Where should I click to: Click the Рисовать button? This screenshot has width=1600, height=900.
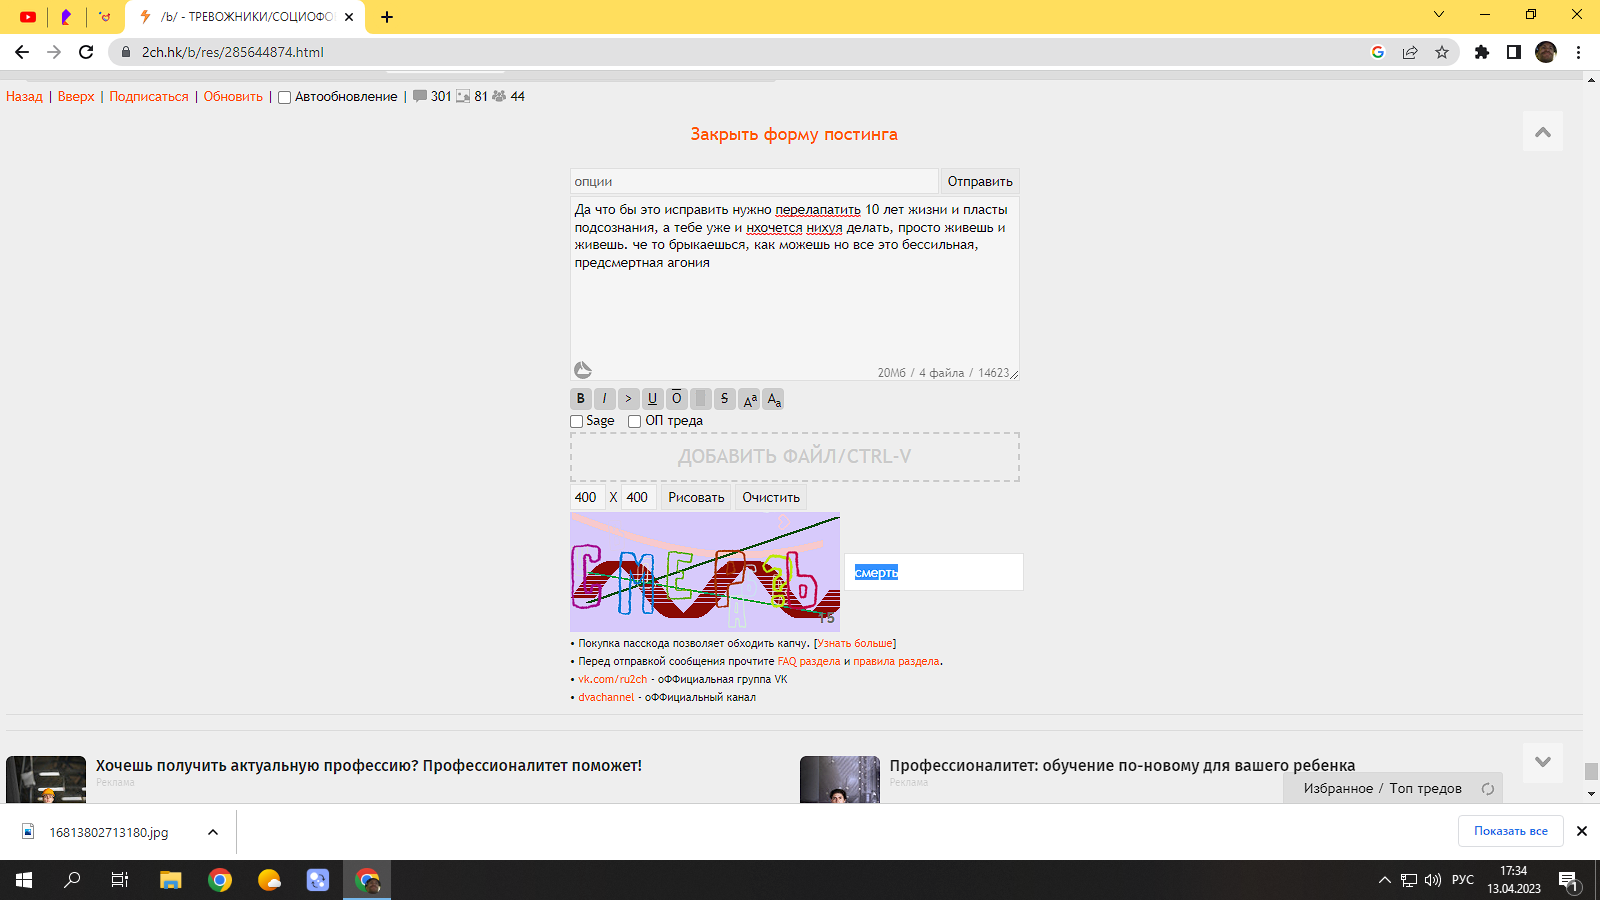[696, 497]
